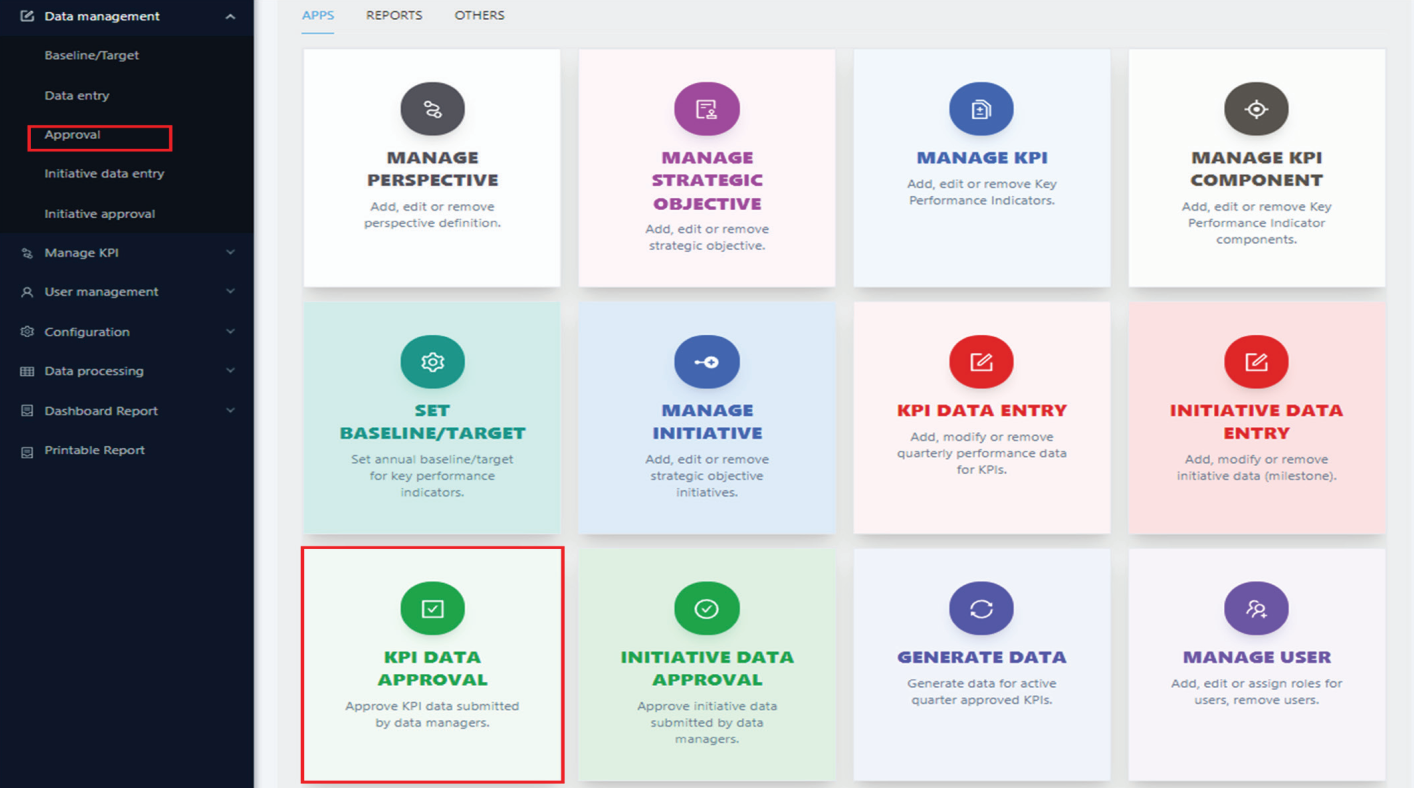Expand the Data processing chevron
Screen dimensions: 1414x788
[x=231, y=371]
